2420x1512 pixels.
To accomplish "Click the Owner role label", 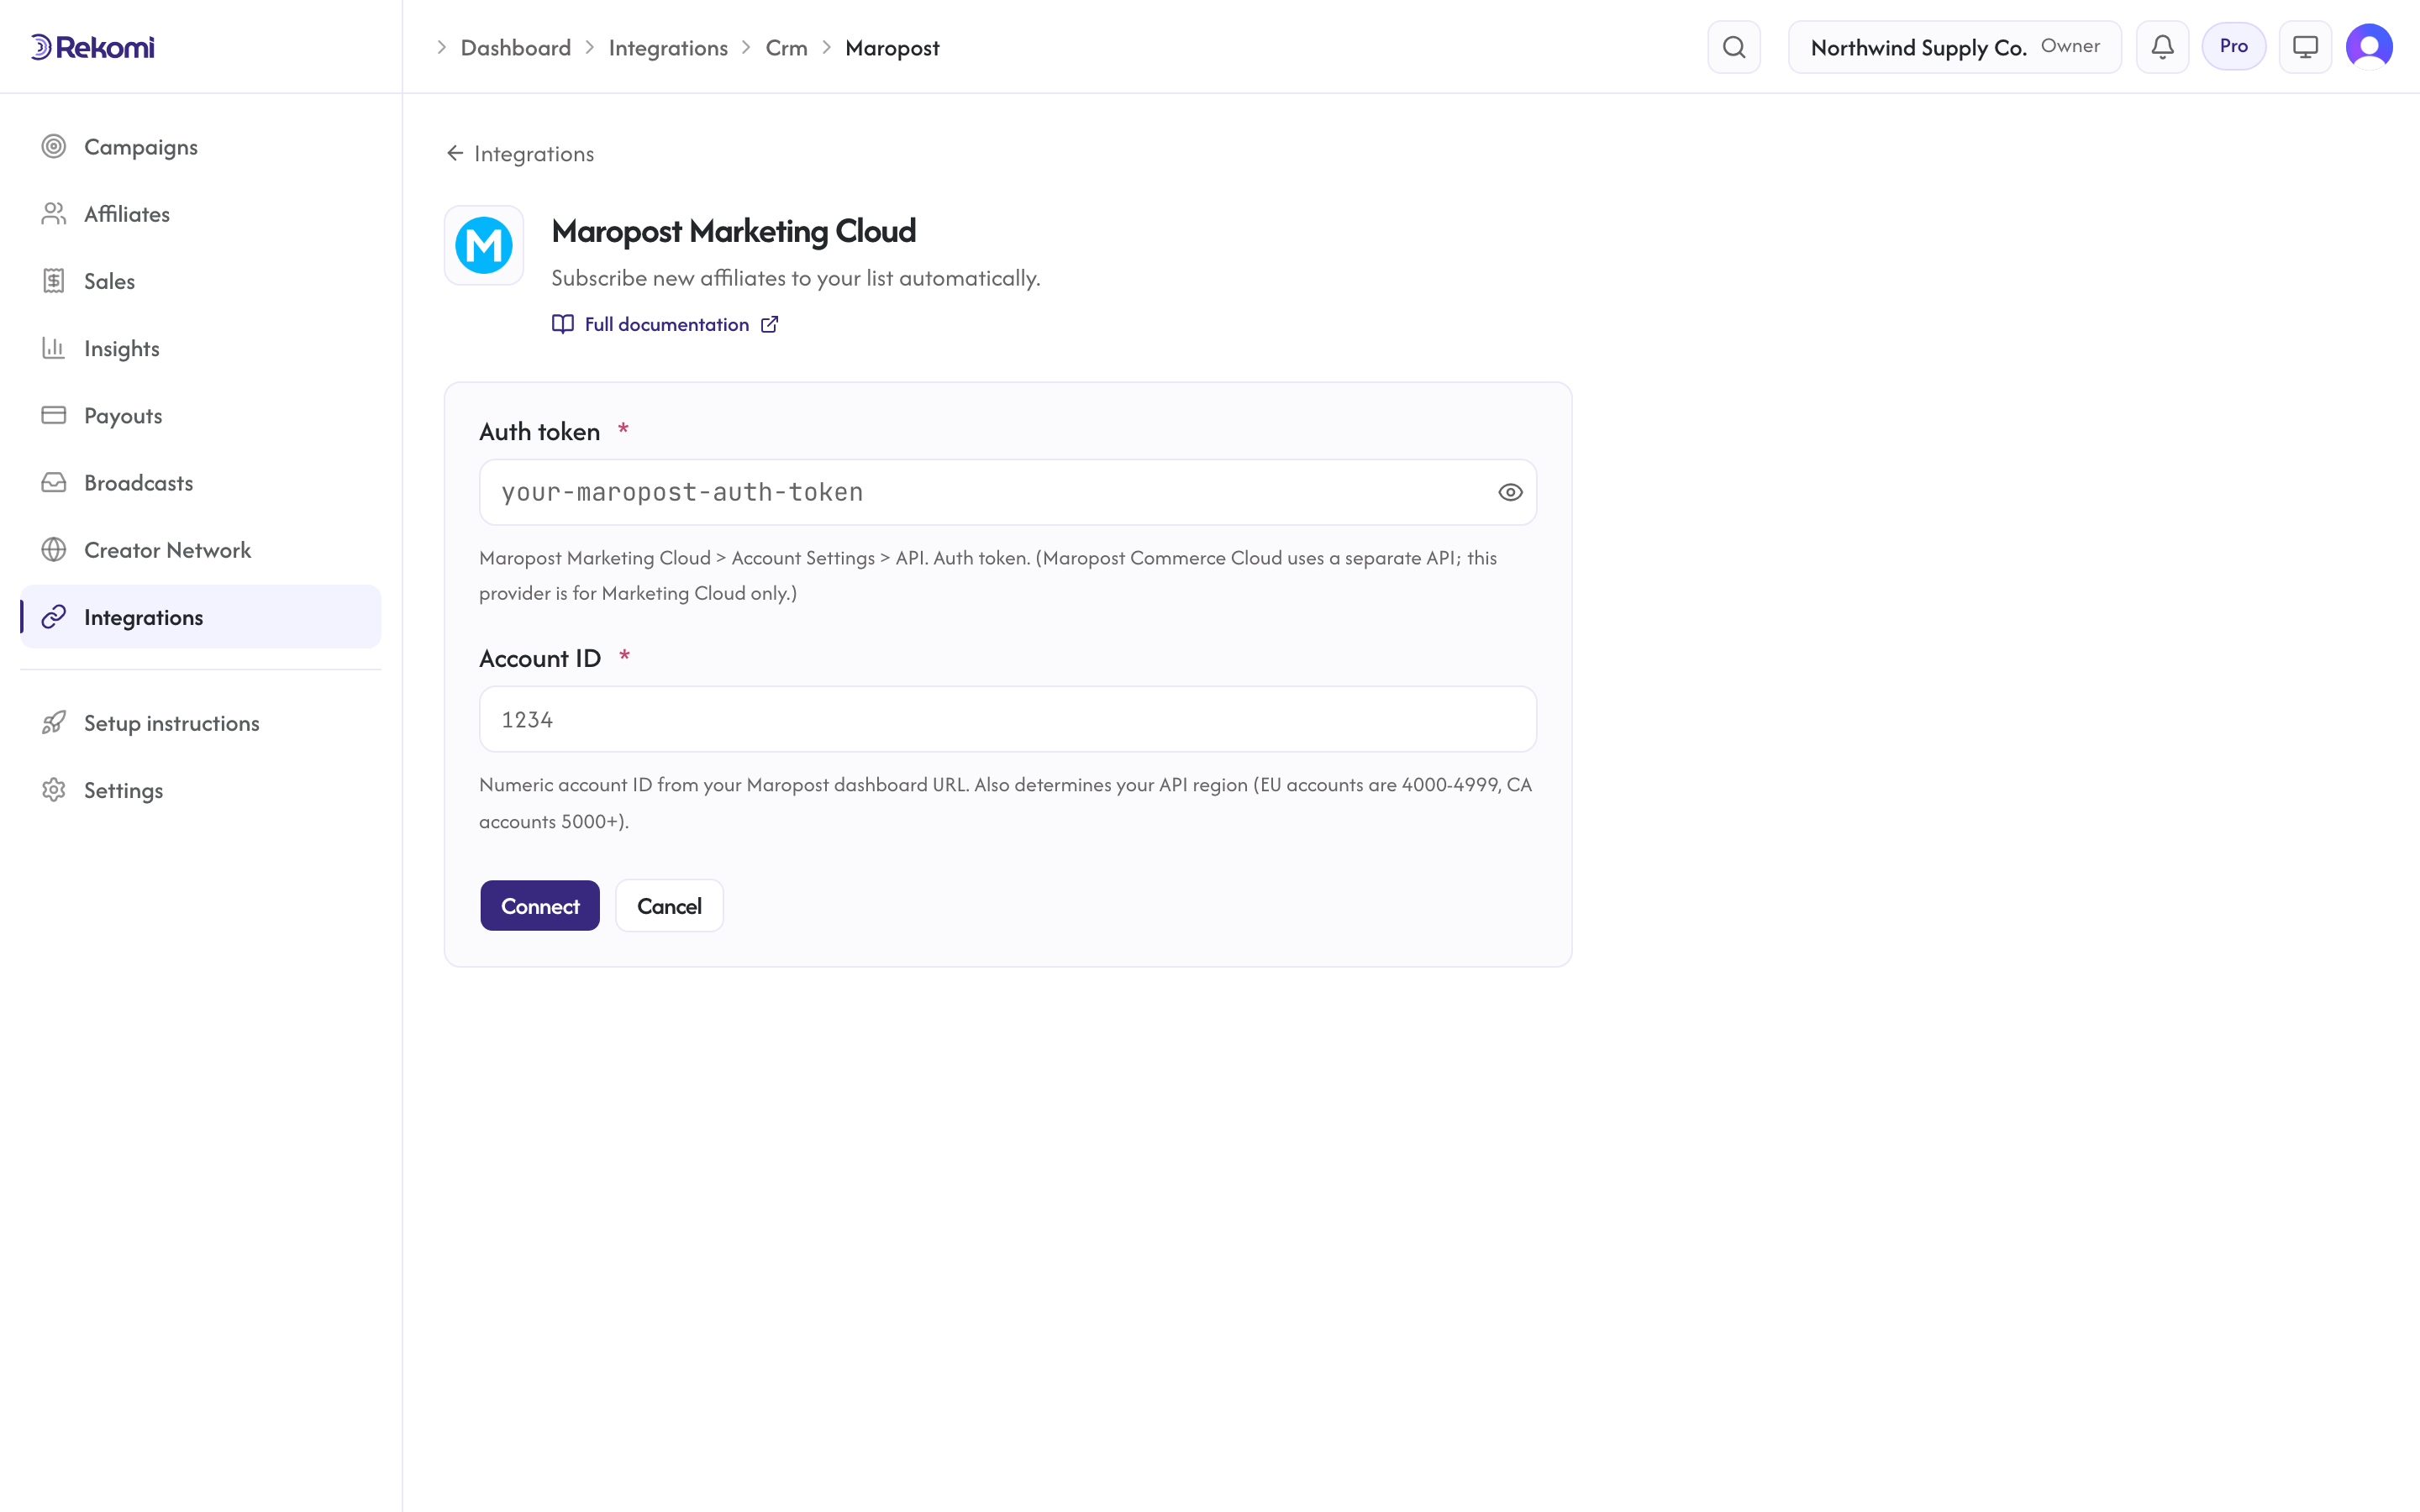I will click(2070, 46).
